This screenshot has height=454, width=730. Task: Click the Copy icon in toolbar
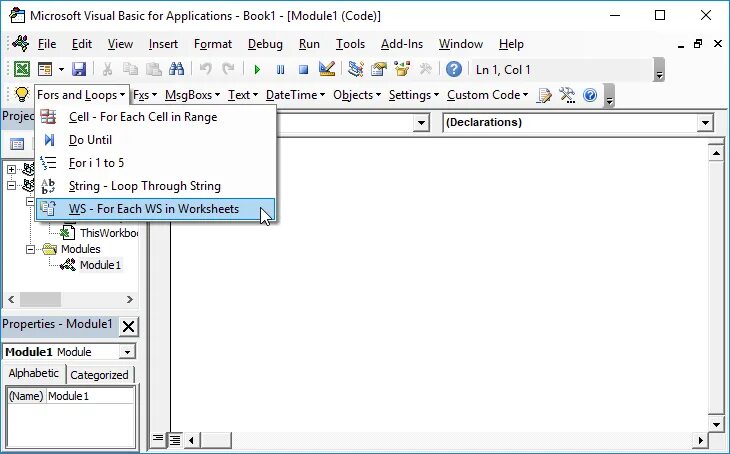click(130, 69)
